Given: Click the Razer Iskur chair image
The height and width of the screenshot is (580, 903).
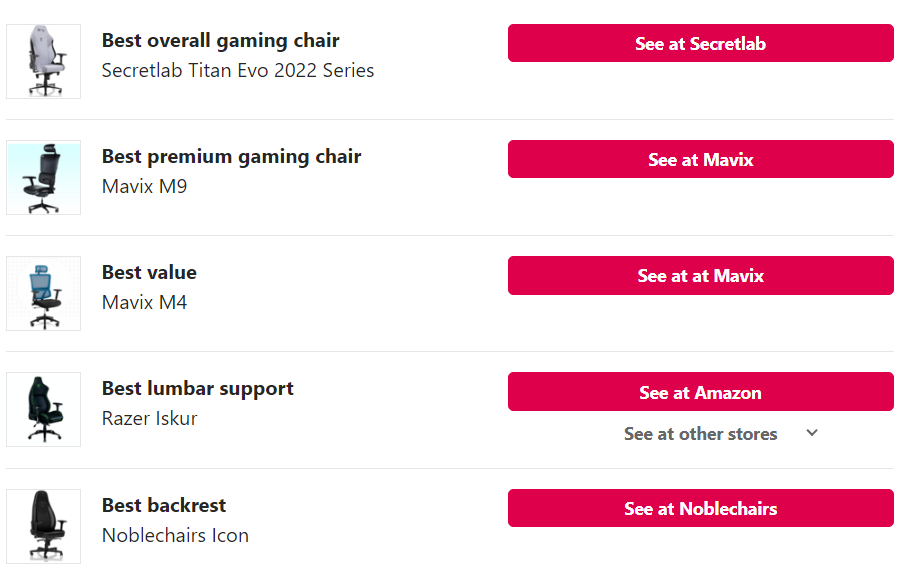Looking at the screenshot, I should point(43,410).
